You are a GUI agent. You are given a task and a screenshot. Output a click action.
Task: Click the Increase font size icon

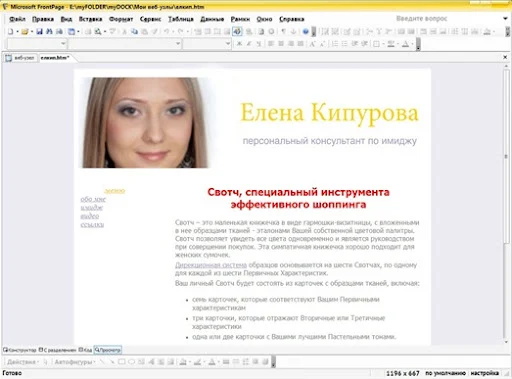(x=312, y=44)
